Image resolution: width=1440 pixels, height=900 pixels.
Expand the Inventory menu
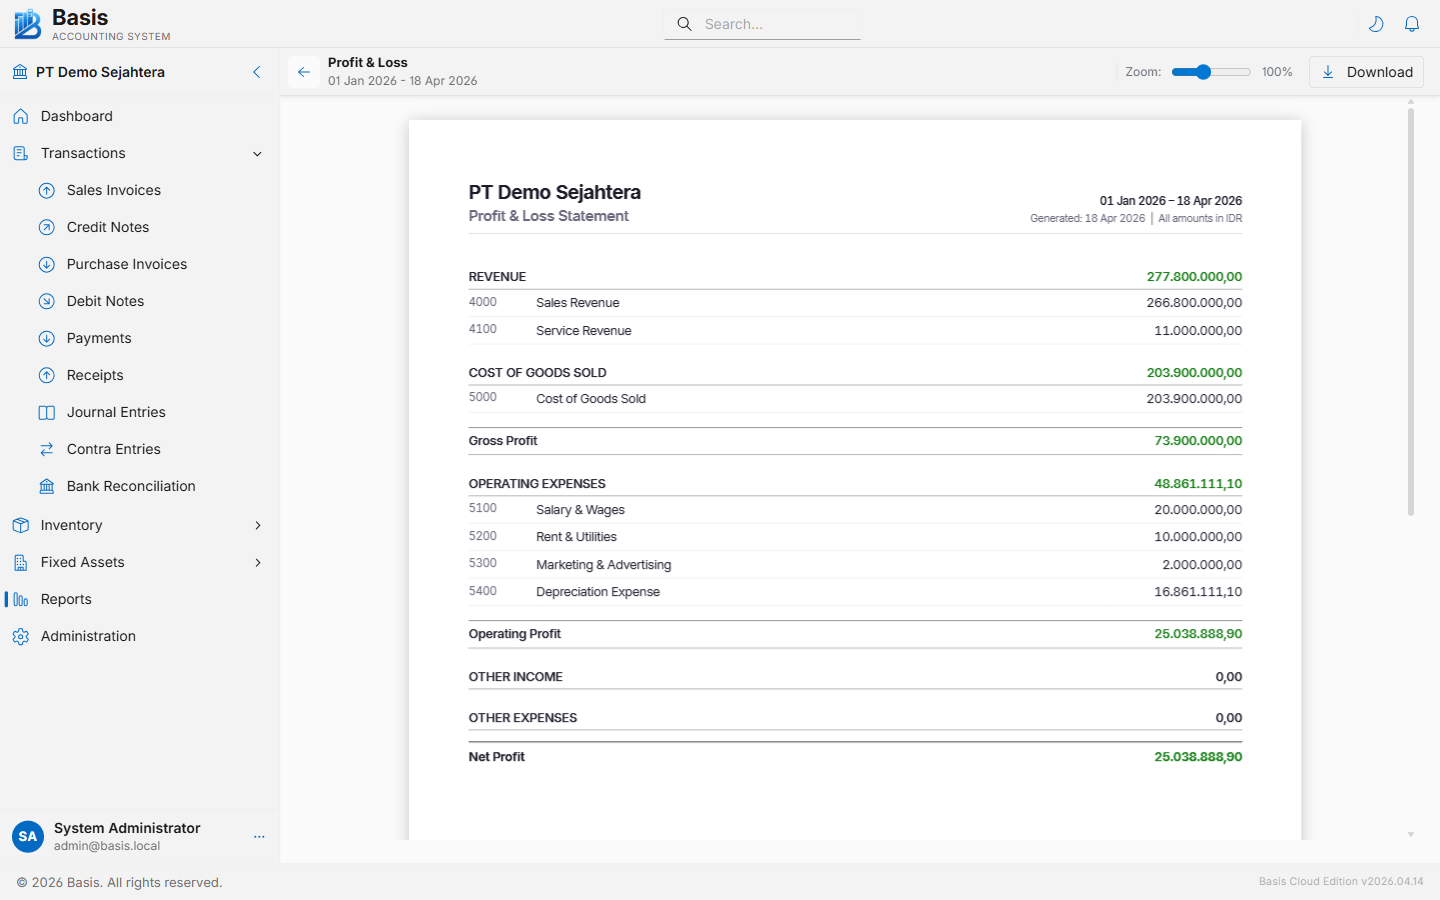coord(71,525)
